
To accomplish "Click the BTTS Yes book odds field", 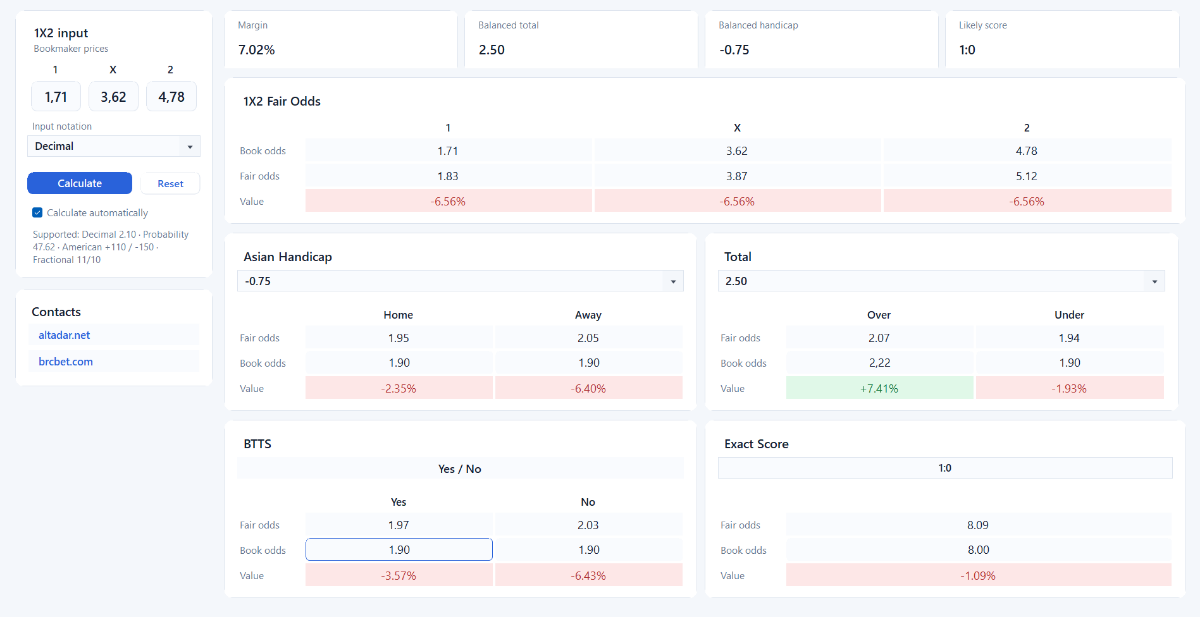I will 399,550.
